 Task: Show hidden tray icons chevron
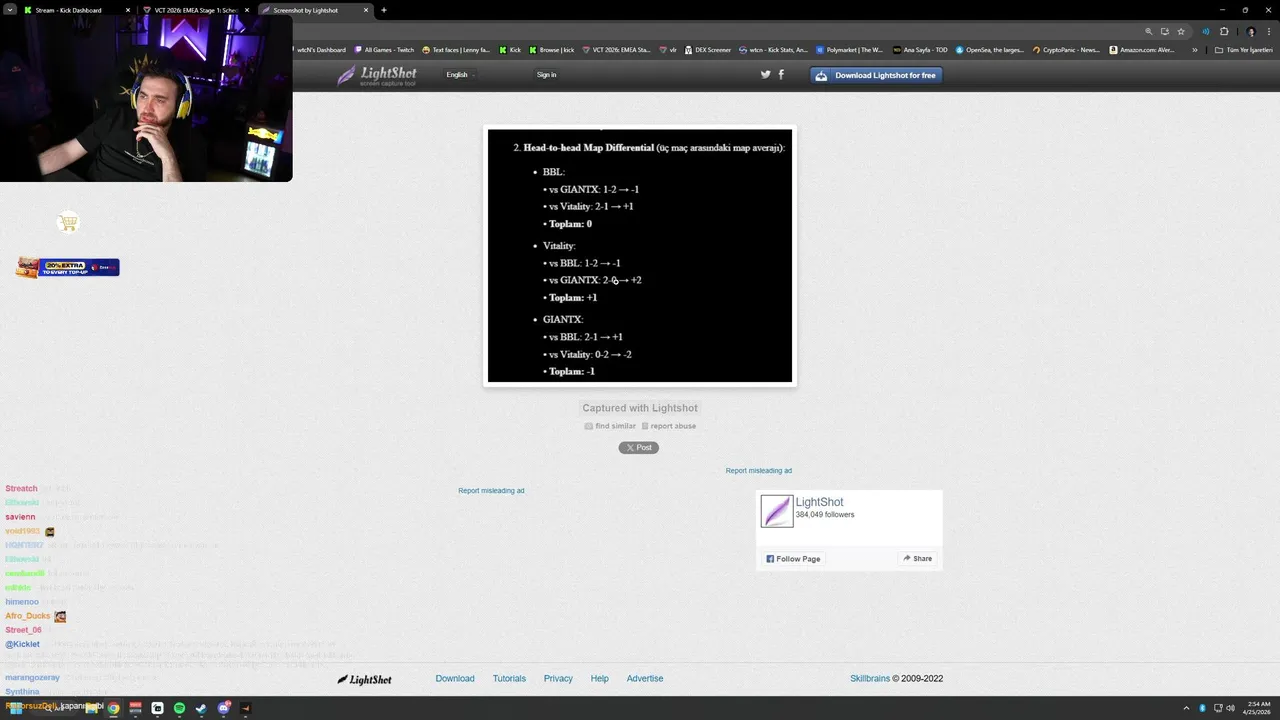tap(1186, 708)
